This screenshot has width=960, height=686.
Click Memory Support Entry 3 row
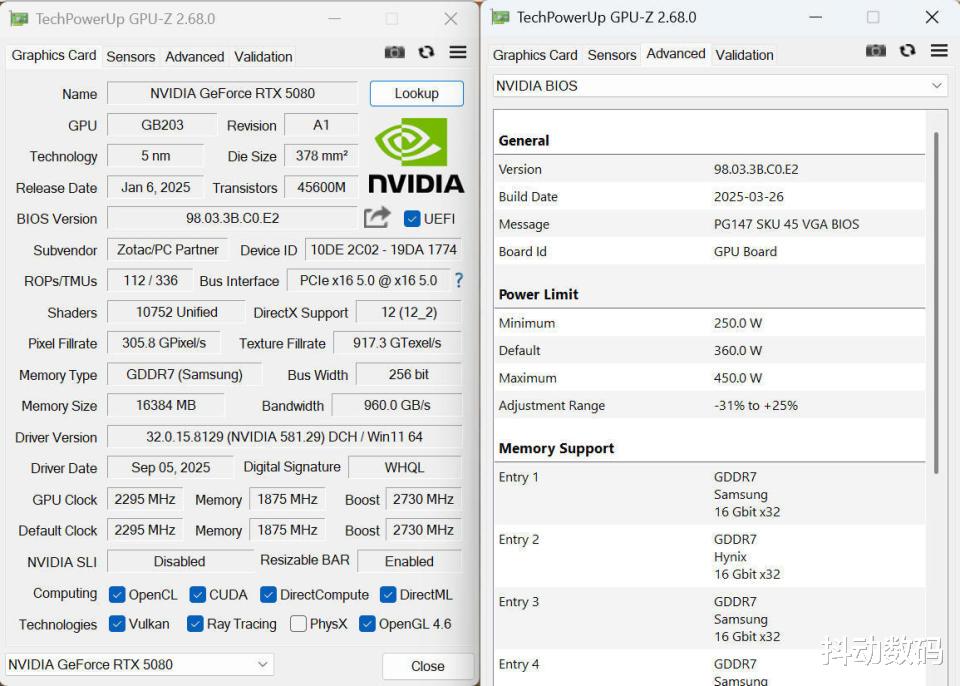pyautogui.click(x=710, y=619)
